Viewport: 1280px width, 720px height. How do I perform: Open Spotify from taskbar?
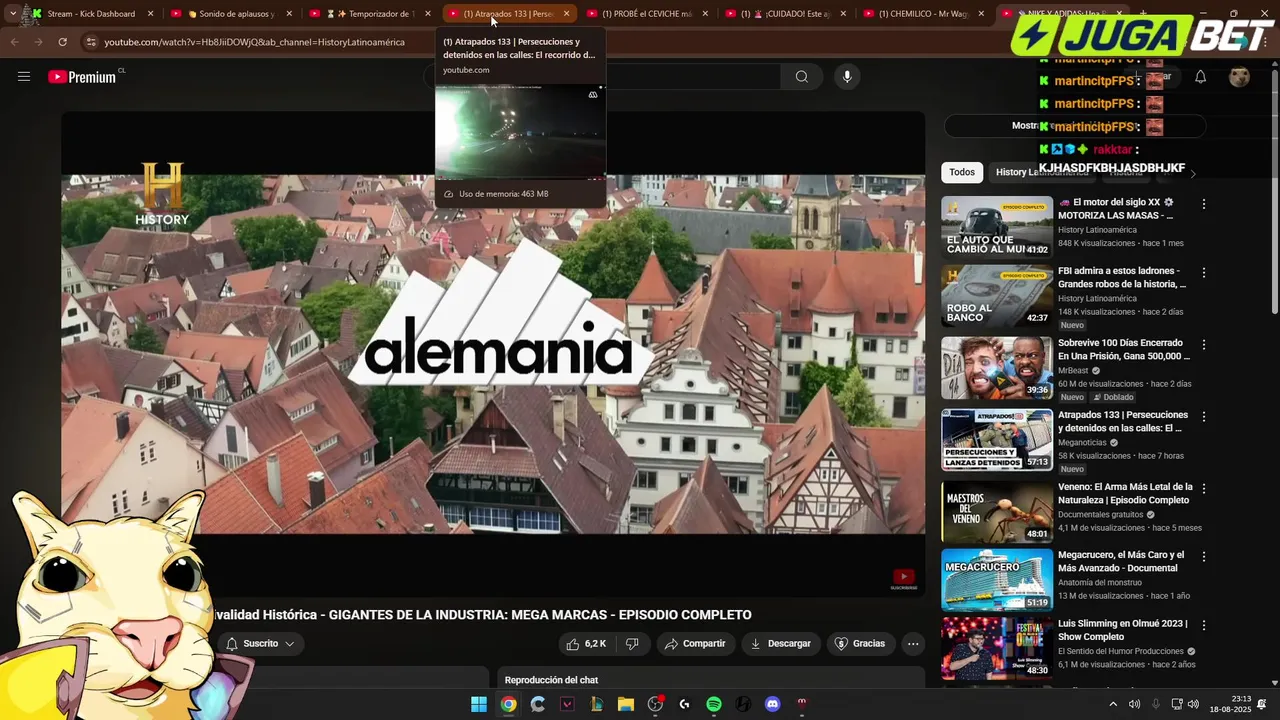click(714, 704)
